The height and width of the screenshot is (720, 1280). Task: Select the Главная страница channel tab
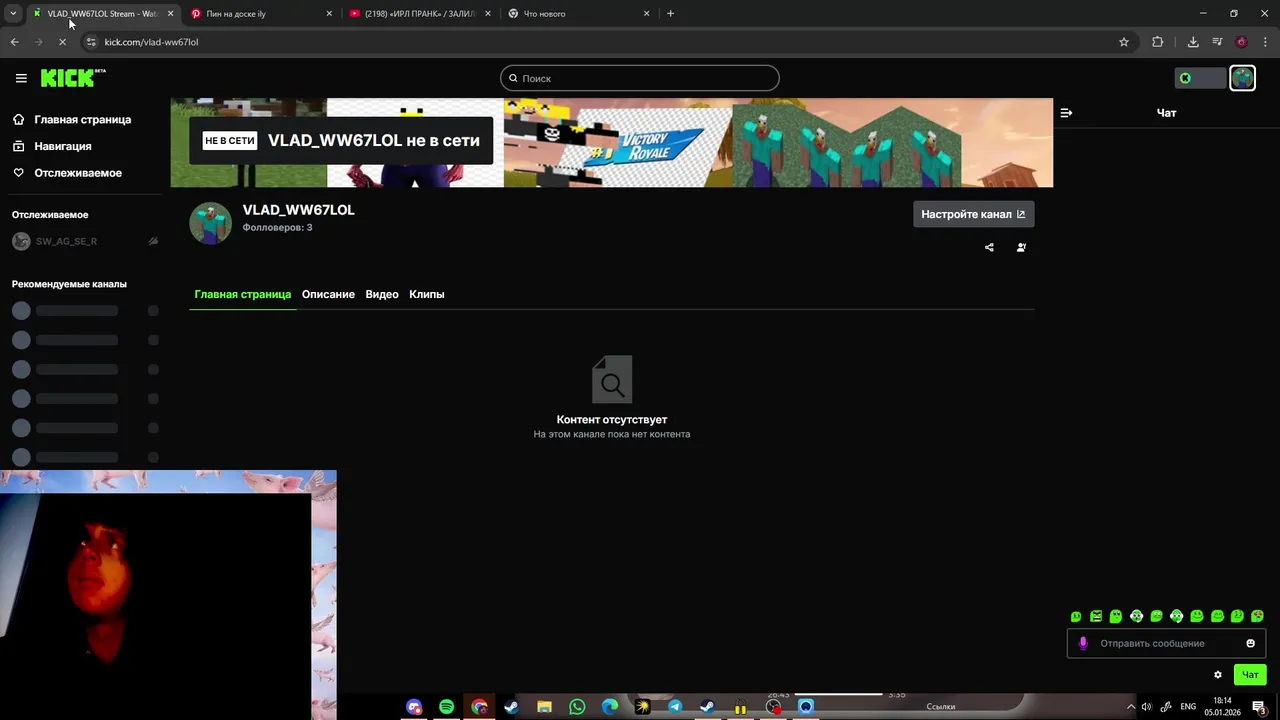242,294
